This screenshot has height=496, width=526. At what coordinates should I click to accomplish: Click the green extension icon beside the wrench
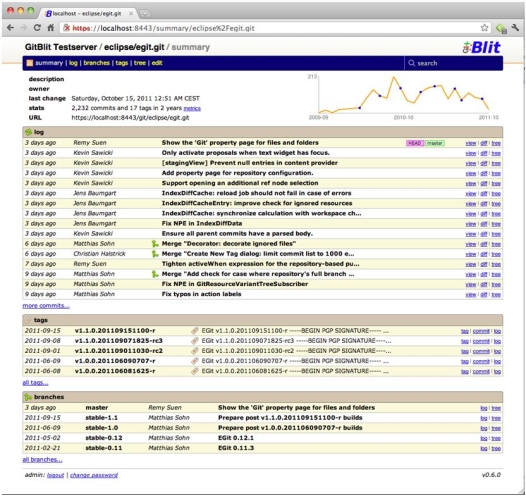pyautogui.click(x=501, y=29)
